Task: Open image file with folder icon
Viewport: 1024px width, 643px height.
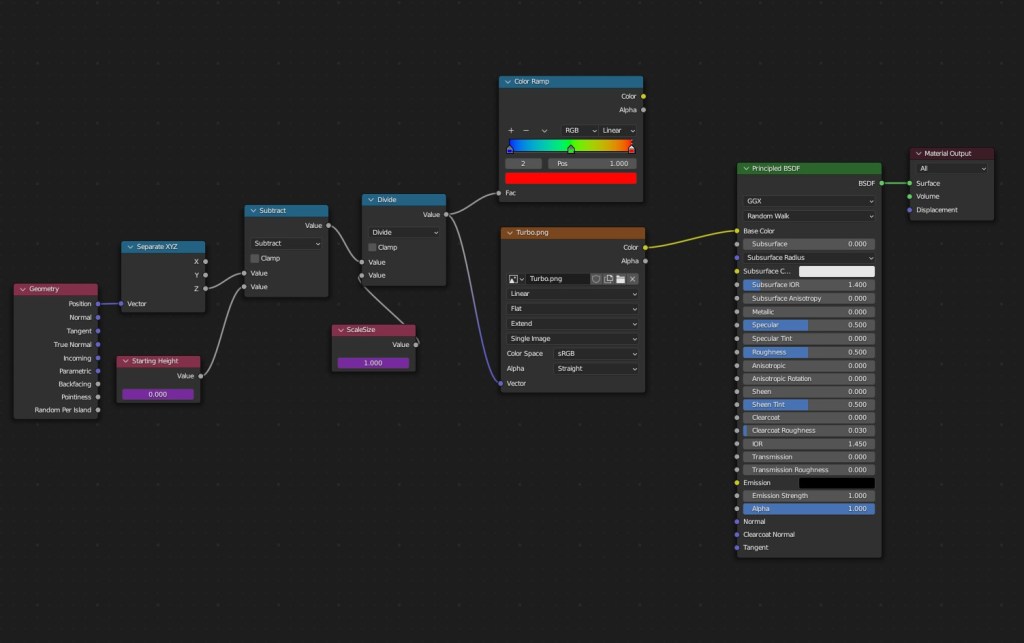Action: click(620, 279)
